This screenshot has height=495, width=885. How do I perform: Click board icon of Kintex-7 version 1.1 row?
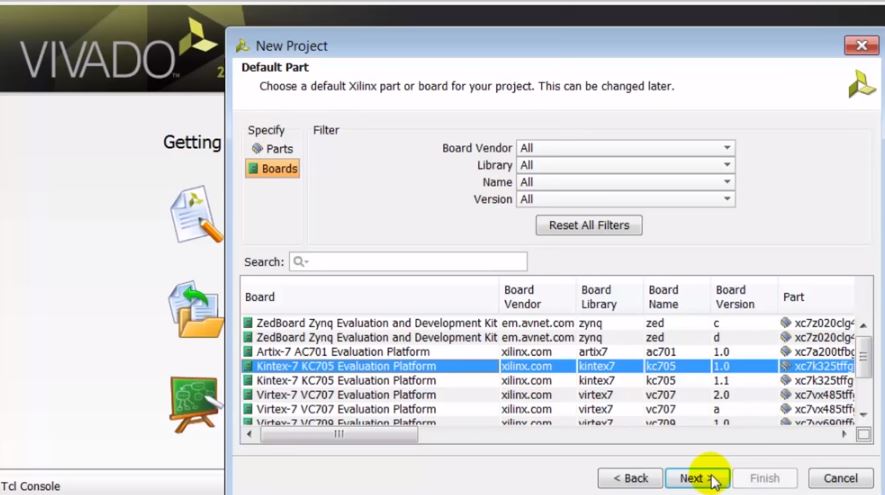click(x=248, y=380)
